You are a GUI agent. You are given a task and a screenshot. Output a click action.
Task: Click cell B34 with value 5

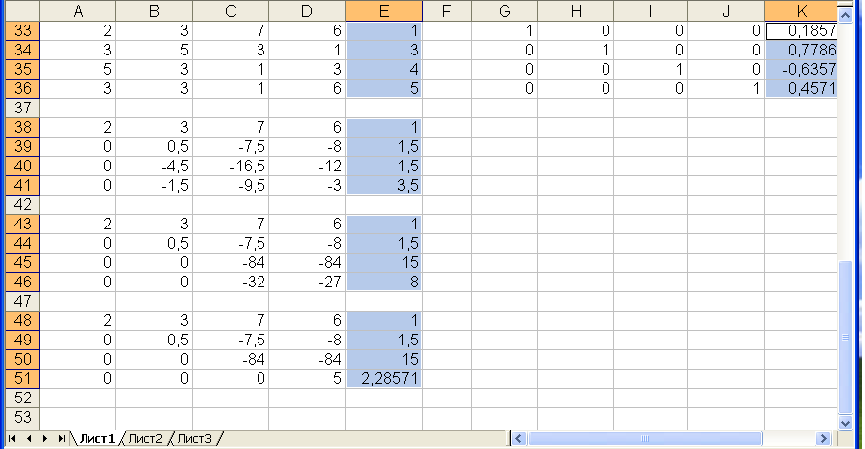(154, 50)
